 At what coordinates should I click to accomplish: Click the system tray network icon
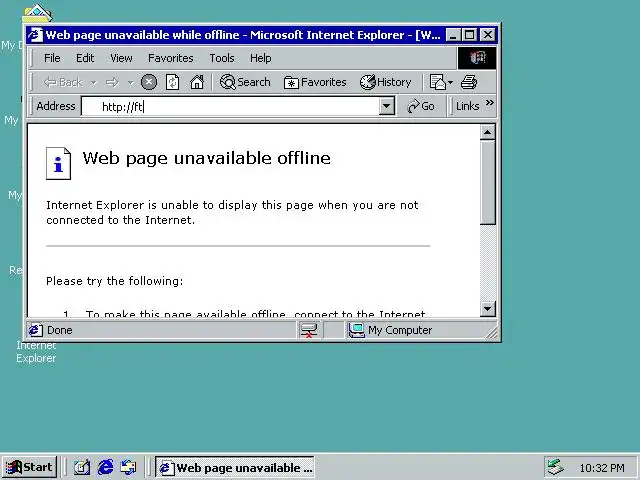pyautogui.click(x=556, y=467)
